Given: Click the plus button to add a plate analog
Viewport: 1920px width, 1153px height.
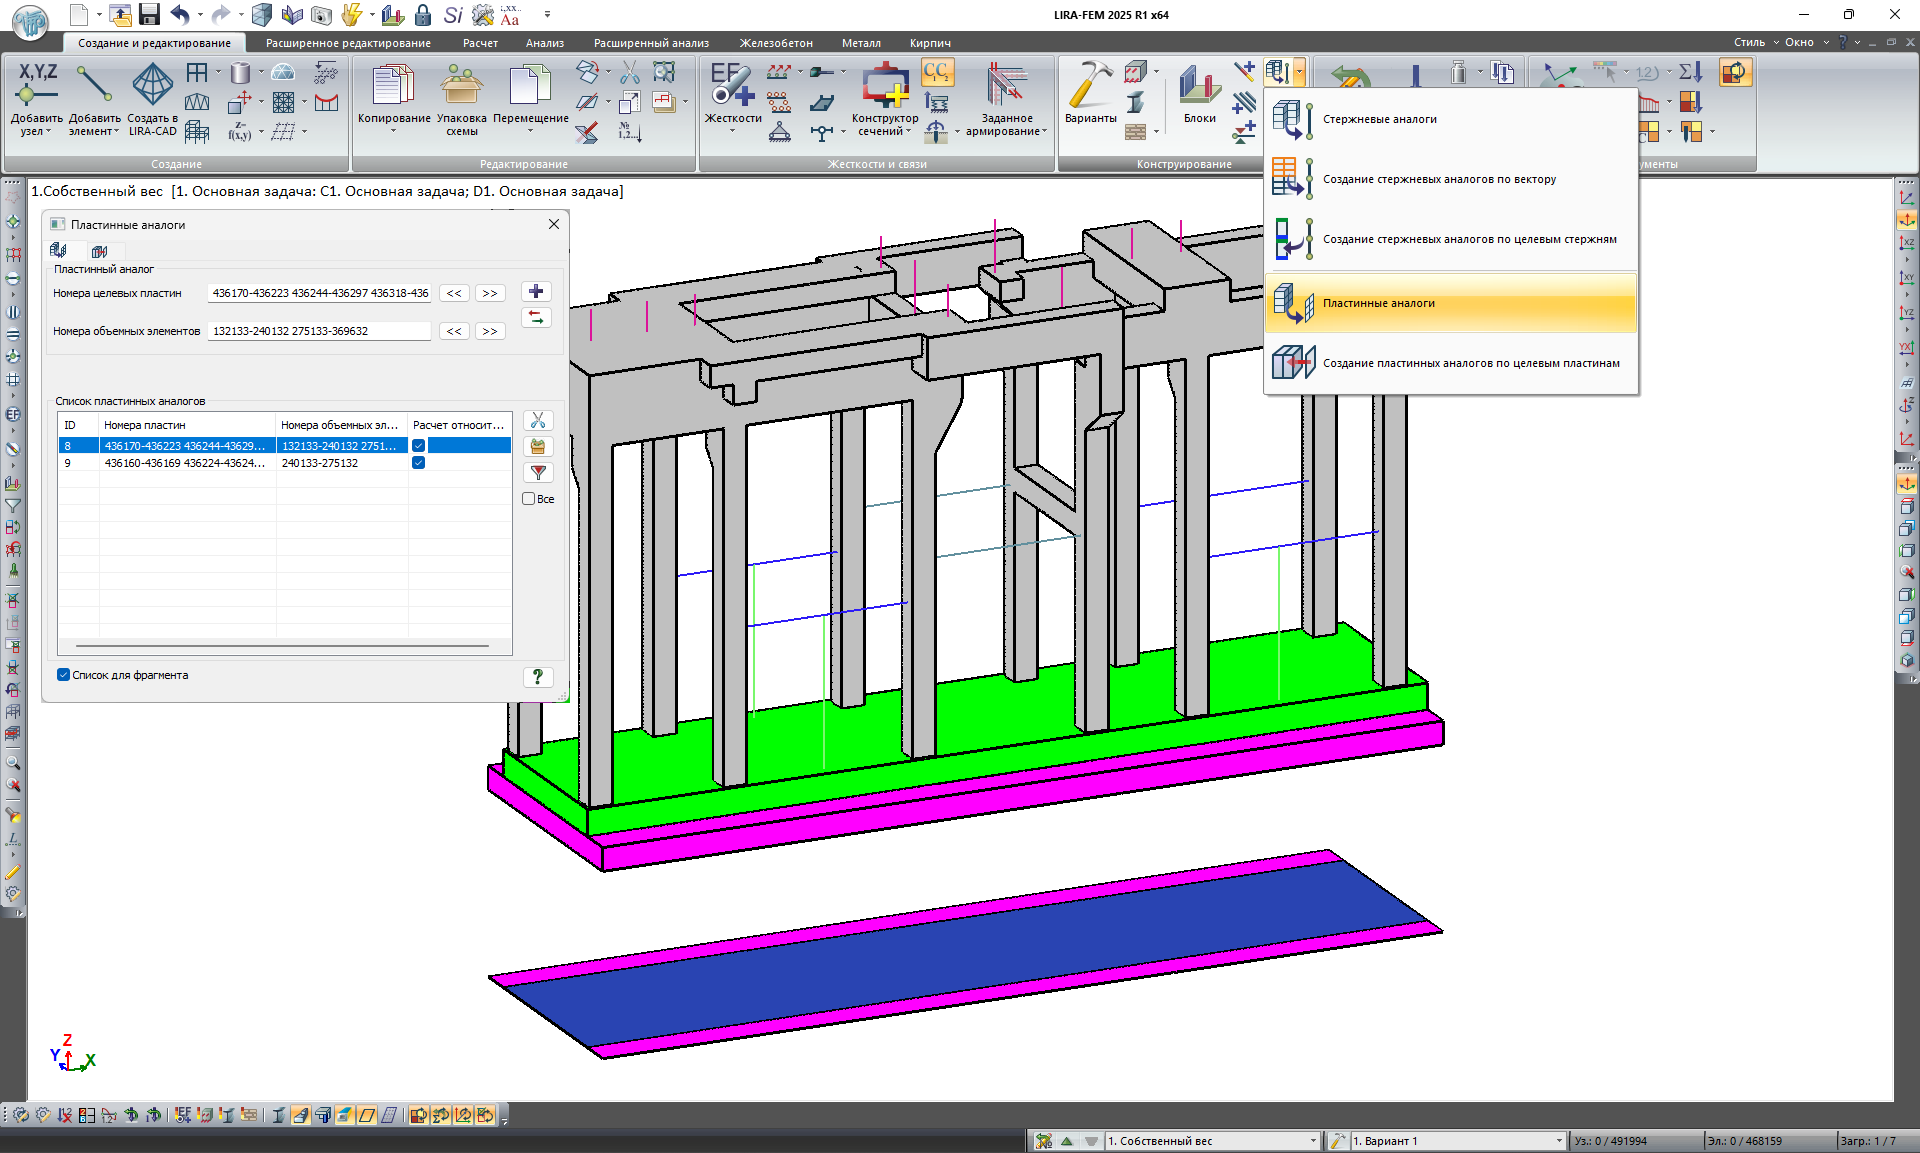Looking at the screenshot, I should 536,292.
